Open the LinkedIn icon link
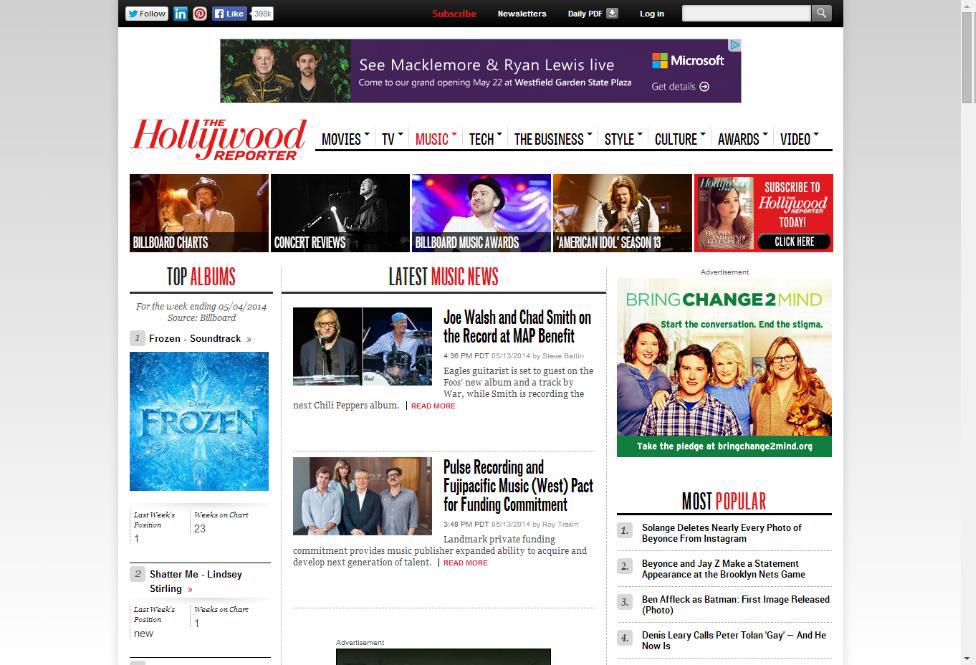Screen dimensions: 976x665 coord(180,14)
